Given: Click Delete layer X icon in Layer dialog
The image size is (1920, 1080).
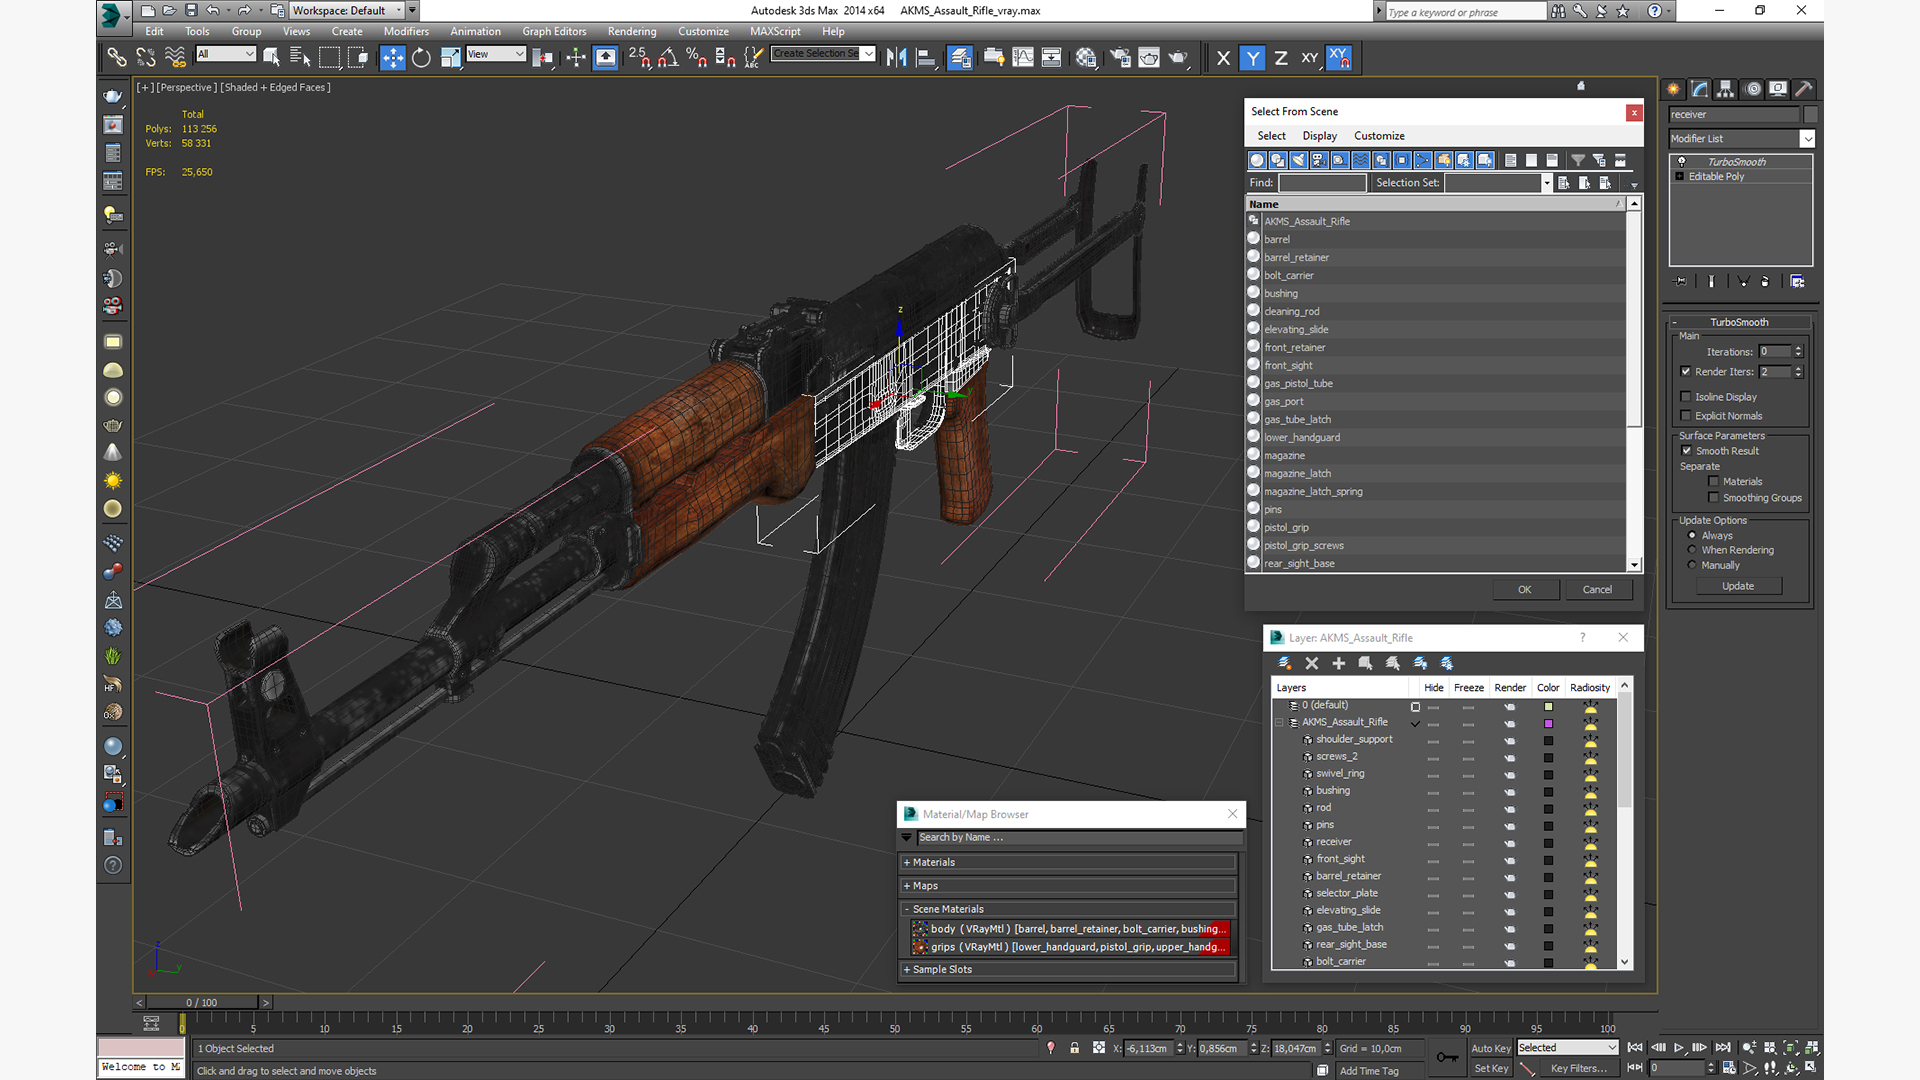Looking at the screenshot, I should [x=1312, y=663].
